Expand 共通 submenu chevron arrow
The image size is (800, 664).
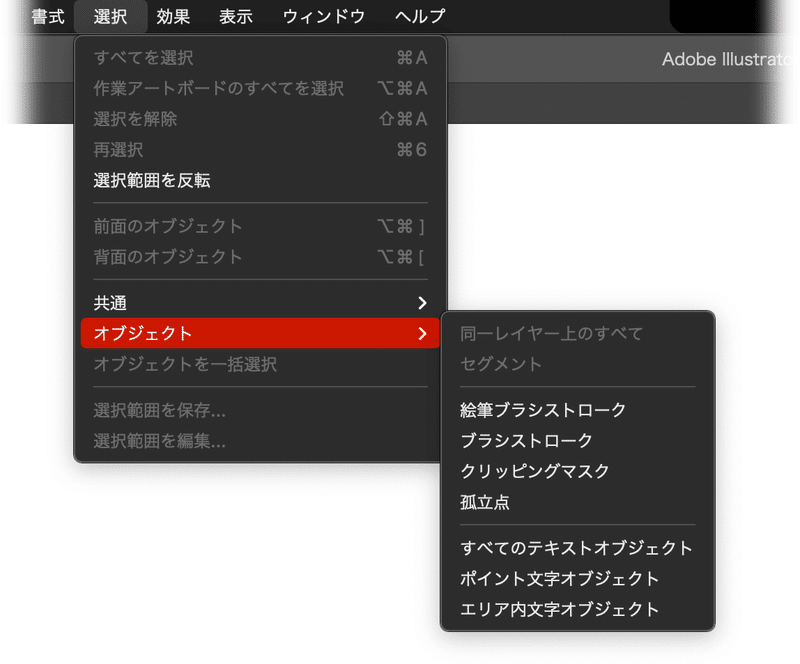(x=422, y=303)
